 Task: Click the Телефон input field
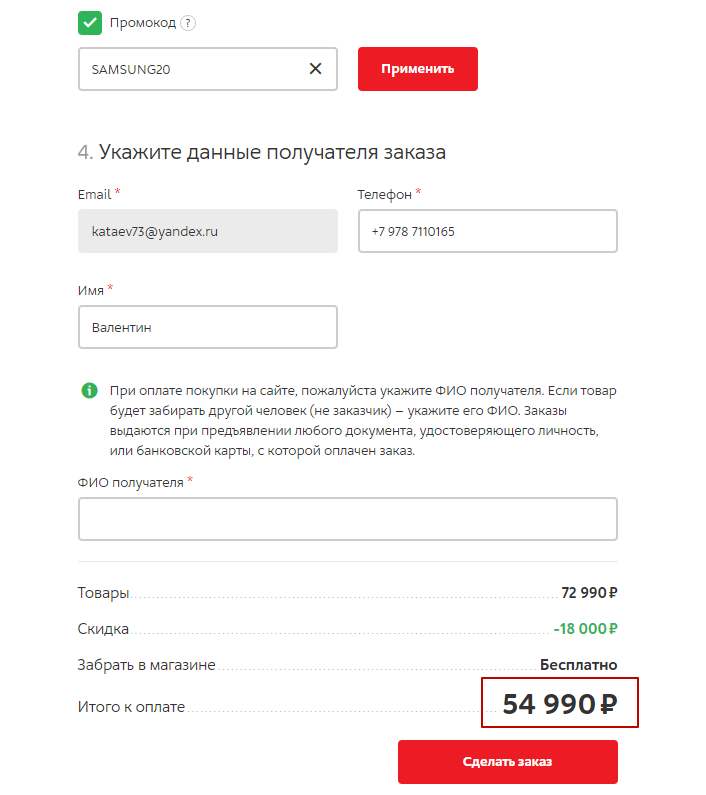(487, 231)
